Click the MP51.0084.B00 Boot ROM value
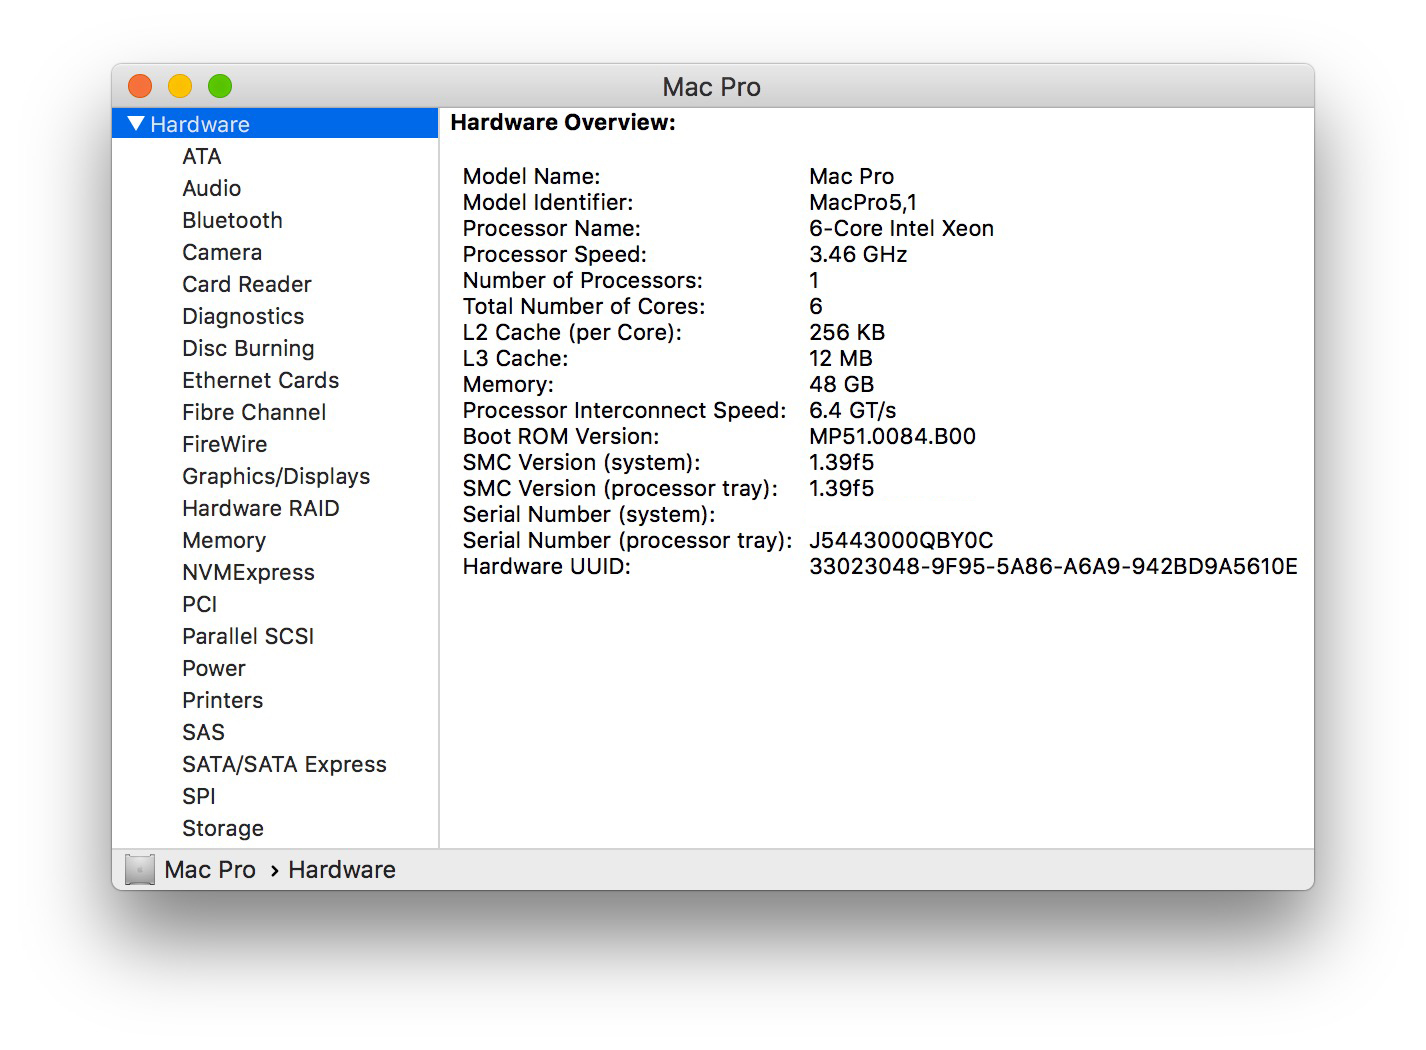The image size is (1426, 1050). click(x=892, y=437)
